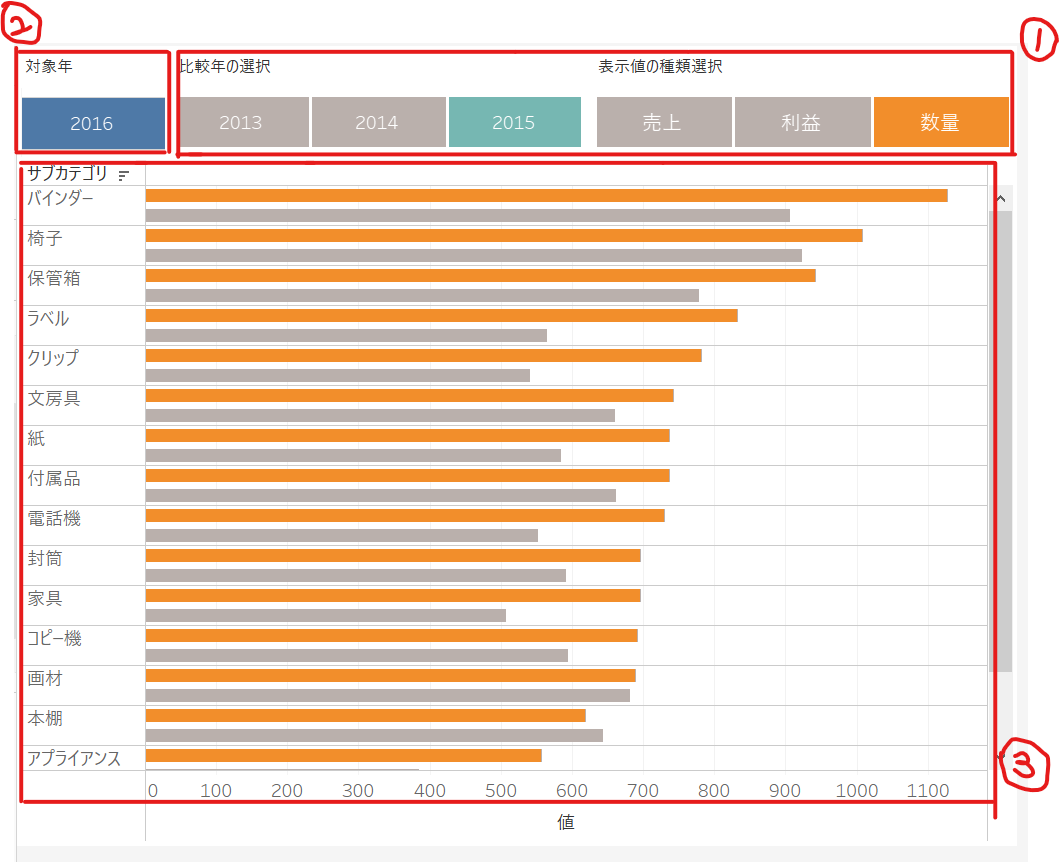Choose 2014 as comparison year
This screenshot has width=1060, height=862.
379,122
